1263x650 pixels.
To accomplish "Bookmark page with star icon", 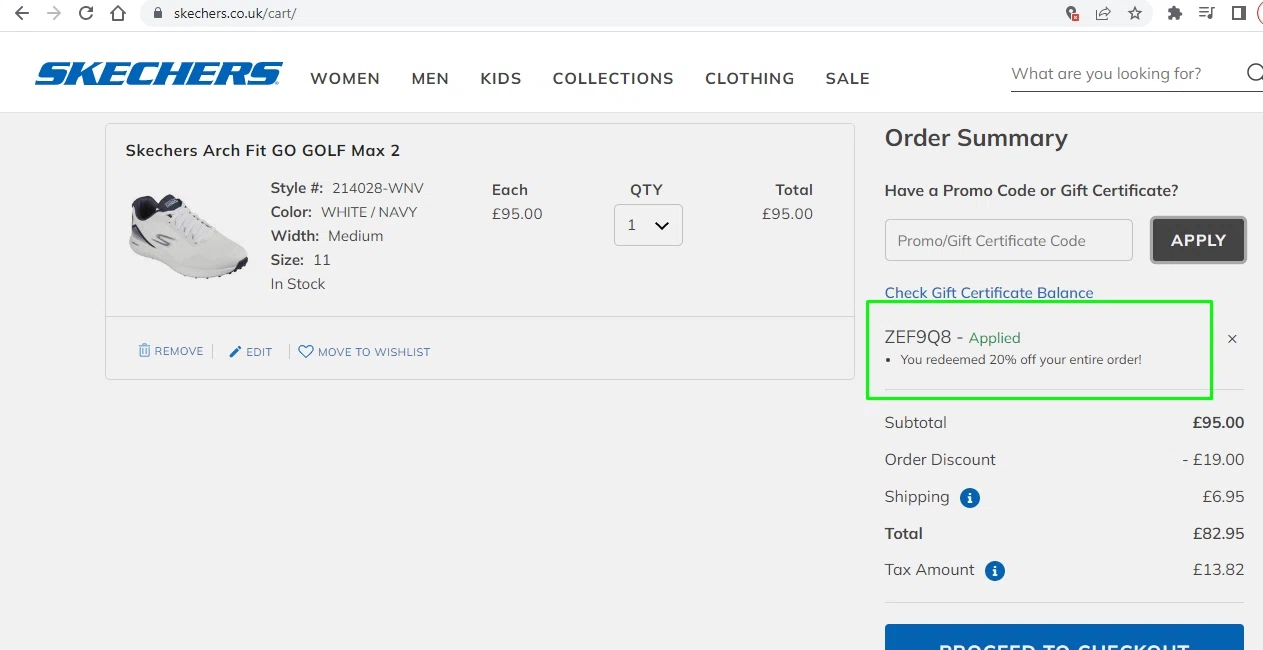I will click(1135, 14).
